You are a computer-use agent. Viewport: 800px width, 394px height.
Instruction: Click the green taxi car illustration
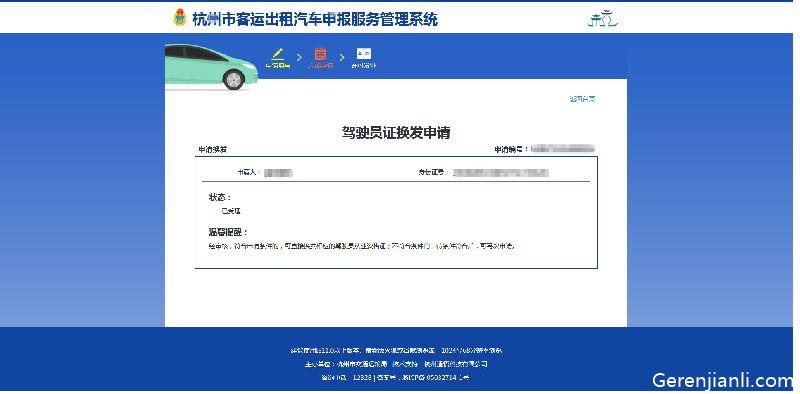click(x=211, y=67)
